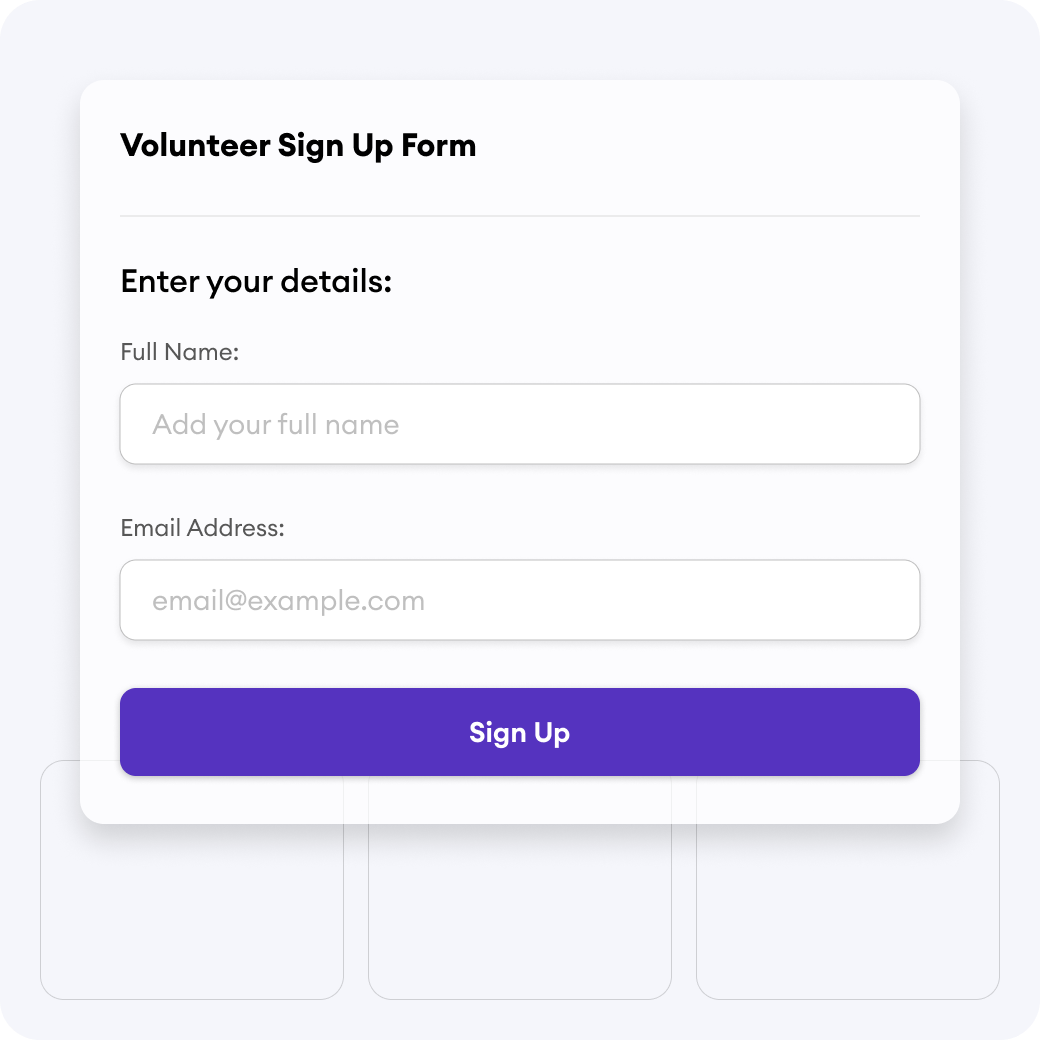The height and width of the screenshot is (1040, 1040).
Task: Click the word 'details:' in the heading
Action: click(x=336, y=281)
